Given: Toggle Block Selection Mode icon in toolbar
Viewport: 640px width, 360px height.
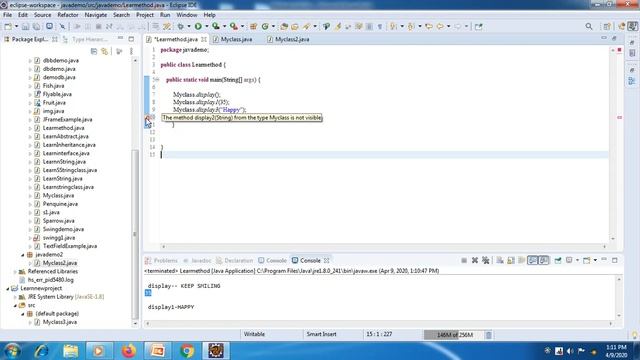Looking at the screenshot, I should point(369,26).
